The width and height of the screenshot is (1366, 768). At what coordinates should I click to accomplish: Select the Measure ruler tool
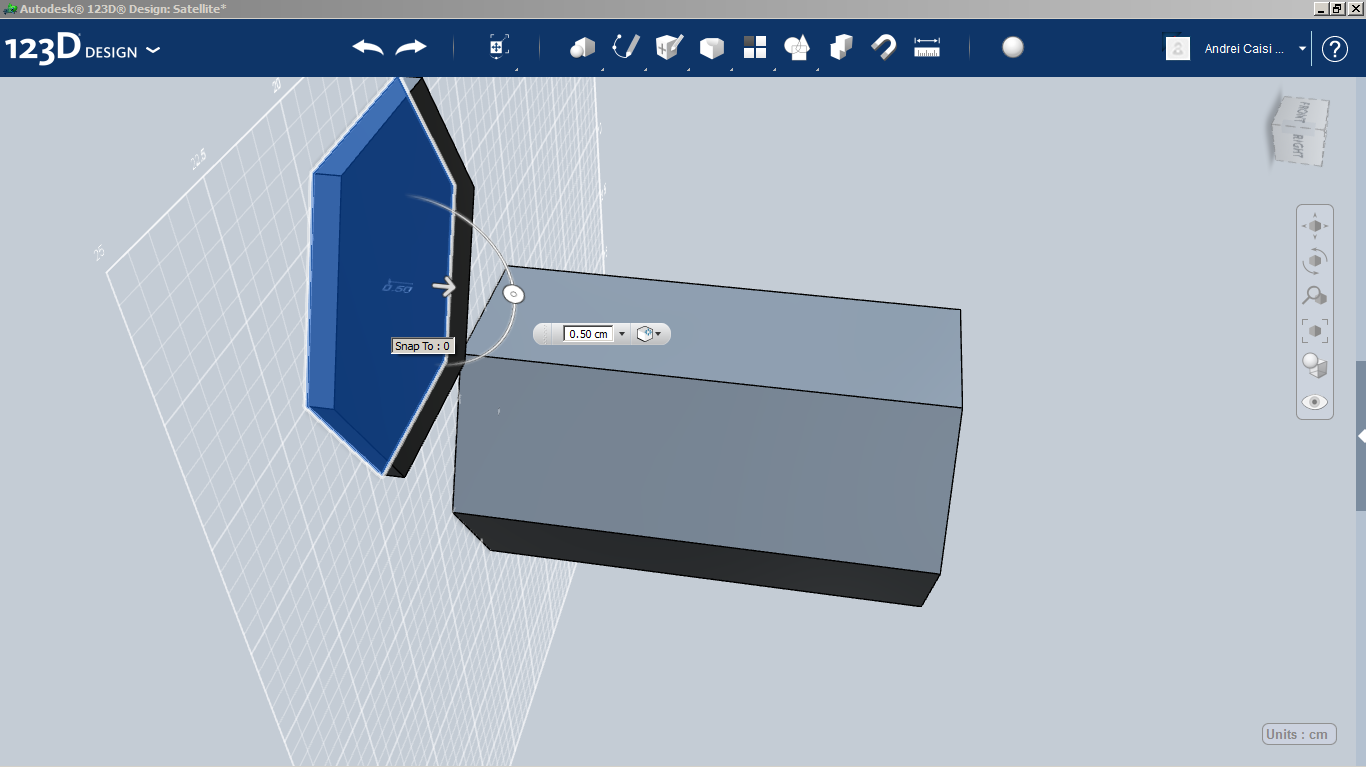tap(928, 47)
